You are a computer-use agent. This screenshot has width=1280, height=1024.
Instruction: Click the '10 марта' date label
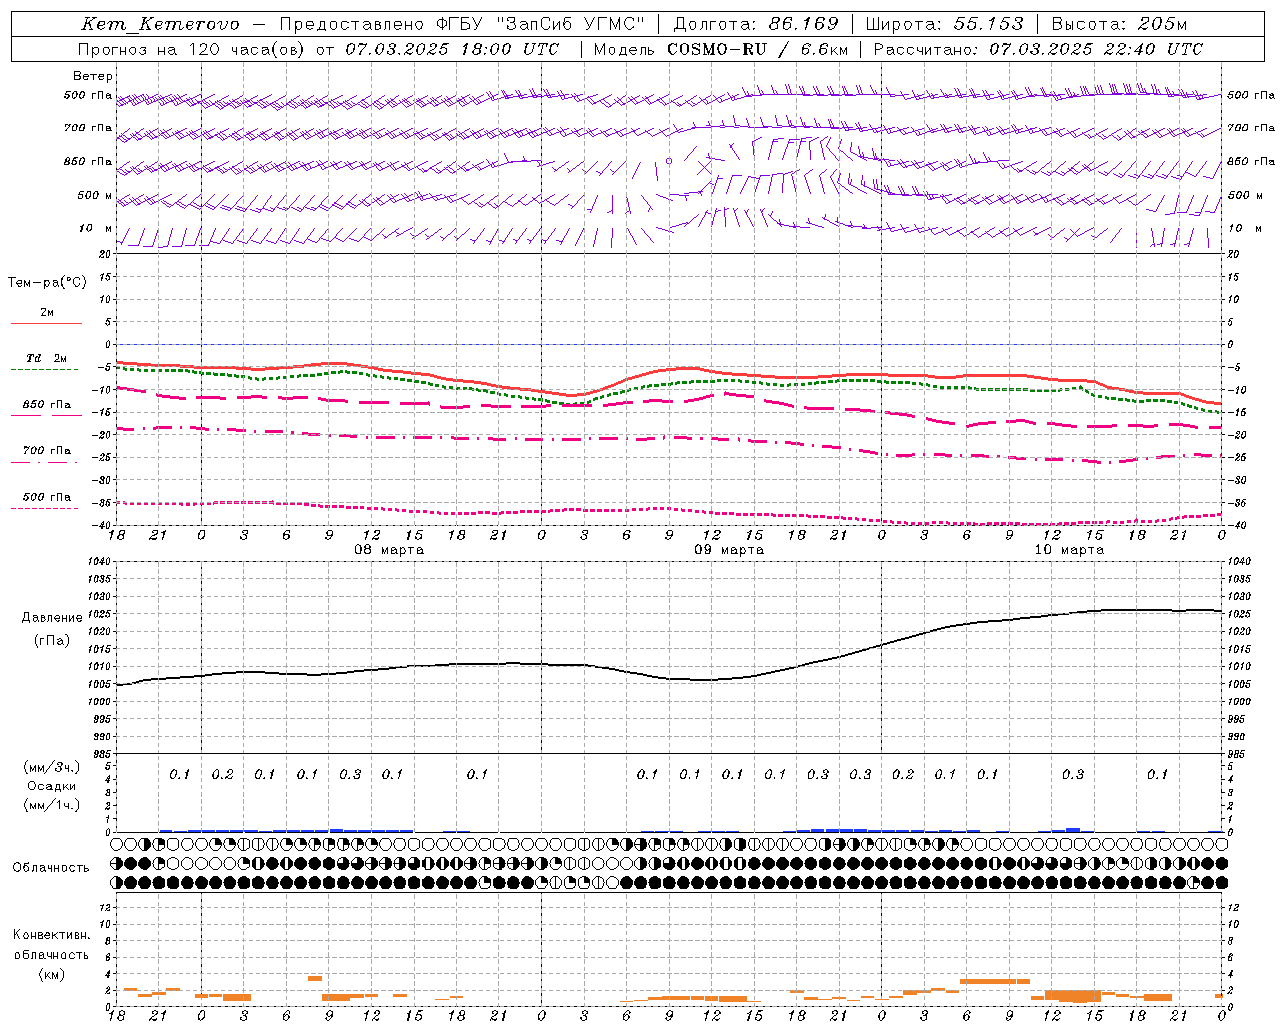click(x=1069, y=550)
